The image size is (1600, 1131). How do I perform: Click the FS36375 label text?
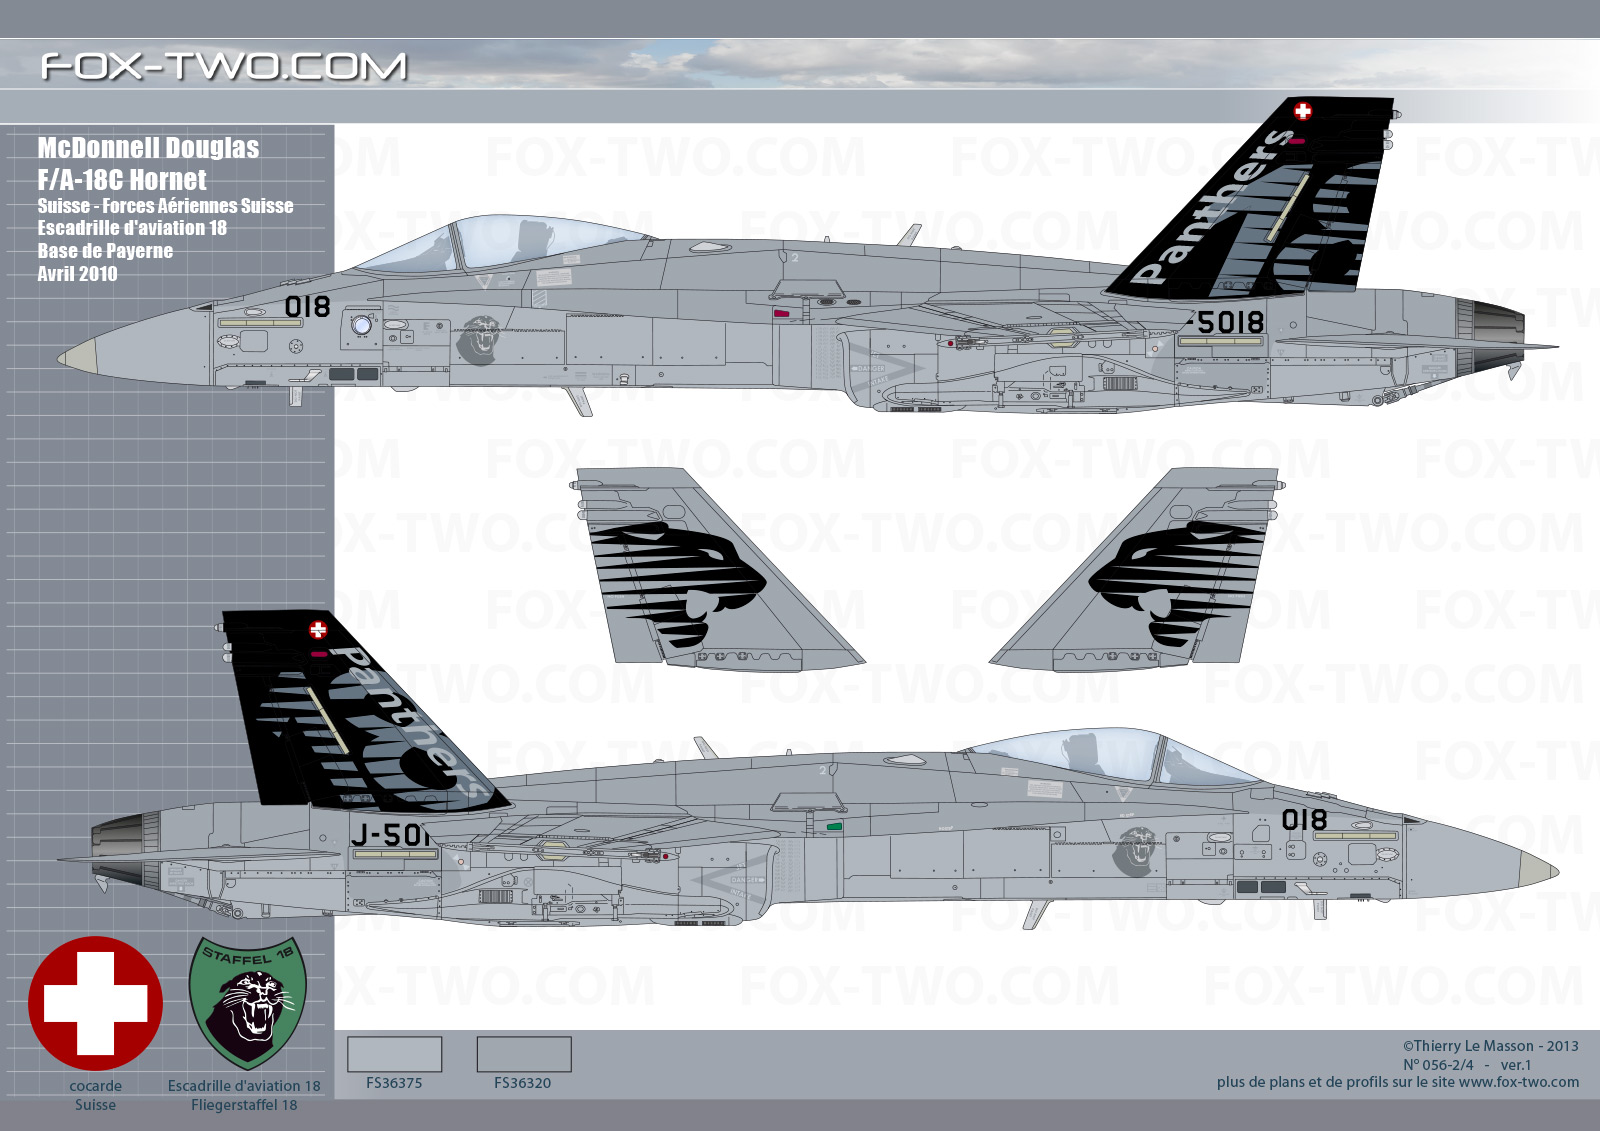[x=394, y=1083]
